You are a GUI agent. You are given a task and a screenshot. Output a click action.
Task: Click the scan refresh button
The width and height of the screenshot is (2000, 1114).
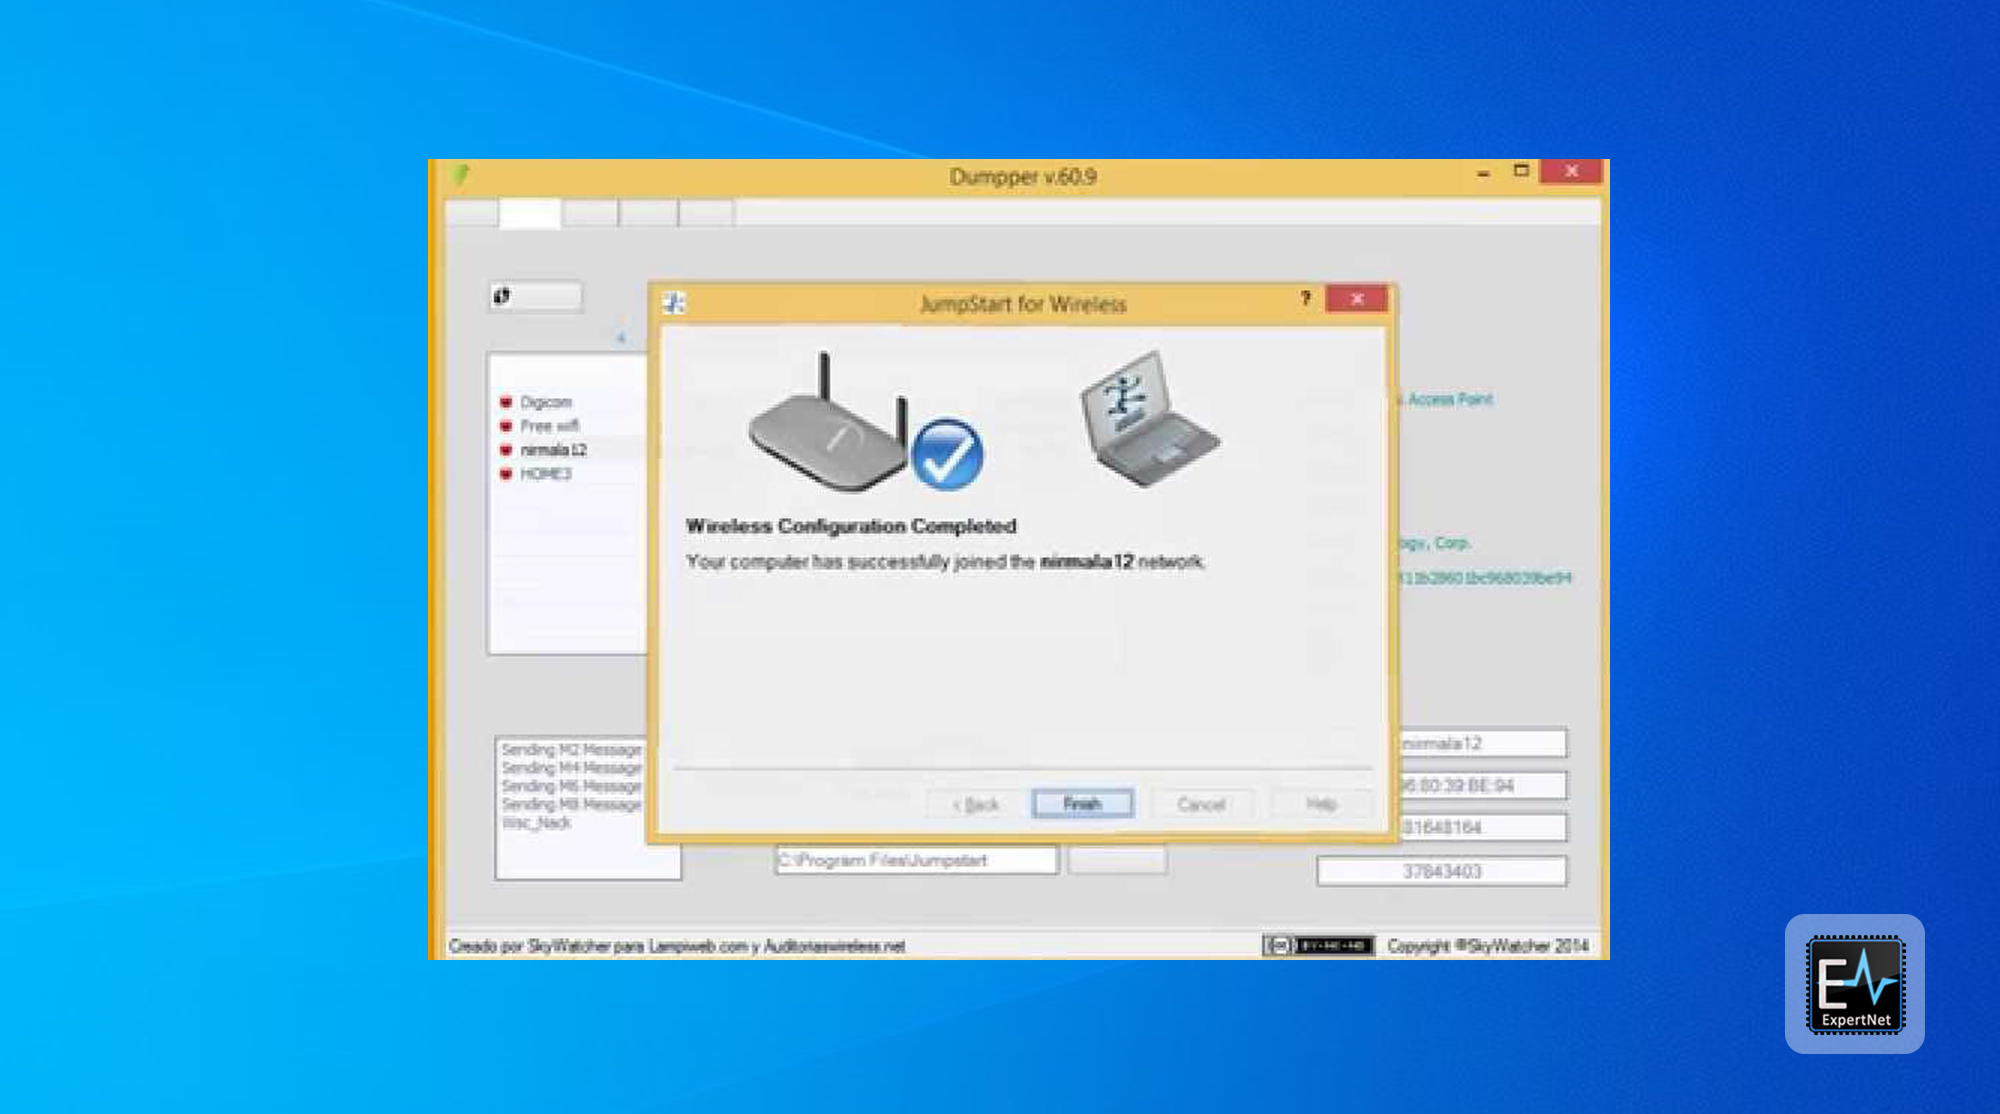tap(535, 296)
